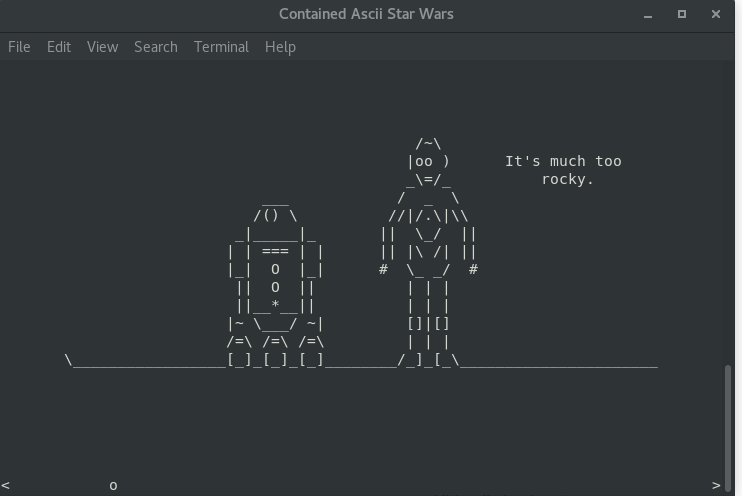The width and height of the screenshot is (742, 496).
Task: Click C-3PO's right '#' hand symbol
Action: [473, 269]
